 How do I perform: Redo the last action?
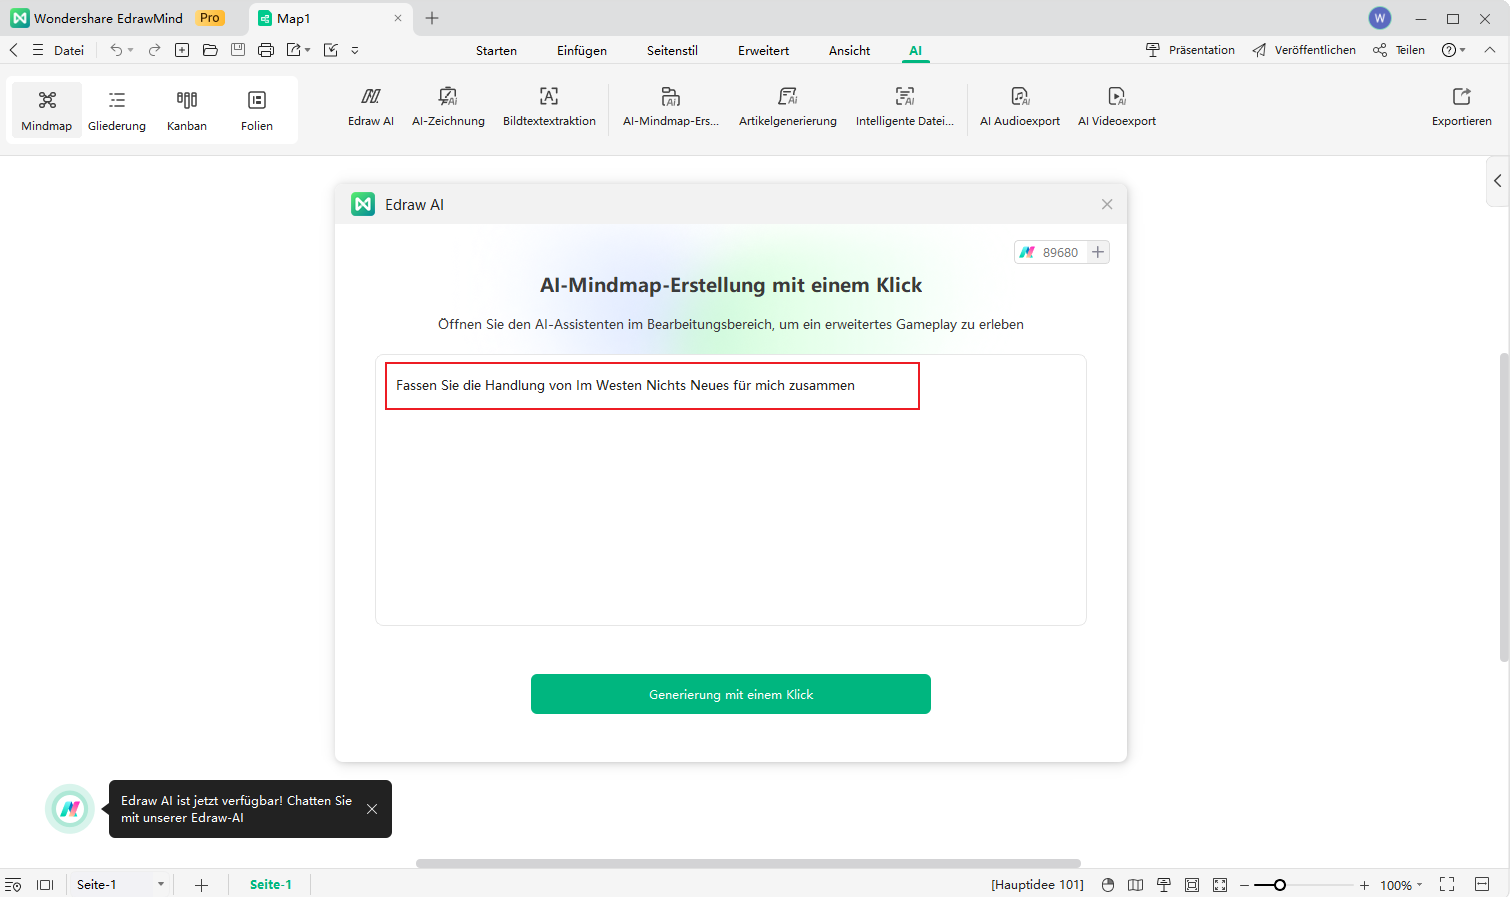pyautogui.click(x=154, y=50)
